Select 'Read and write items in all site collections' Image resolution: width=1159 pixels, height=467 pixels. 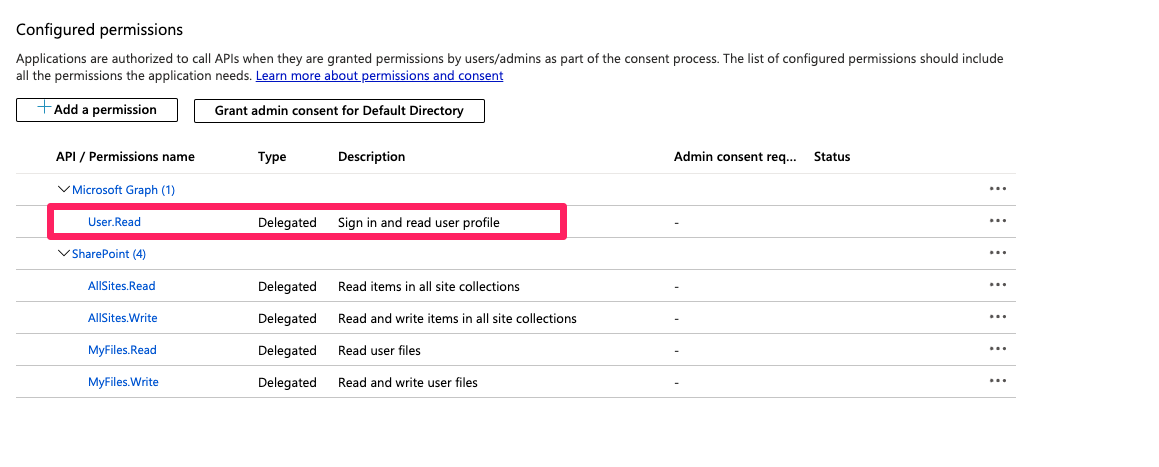(458, 318)
